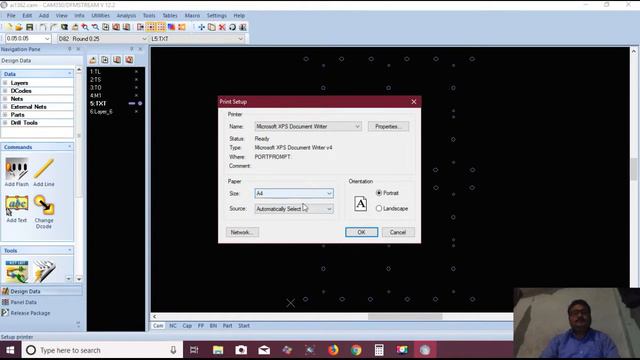Click the Network button
This screenshot has height=360, width=640.
[x=242, y=232]
